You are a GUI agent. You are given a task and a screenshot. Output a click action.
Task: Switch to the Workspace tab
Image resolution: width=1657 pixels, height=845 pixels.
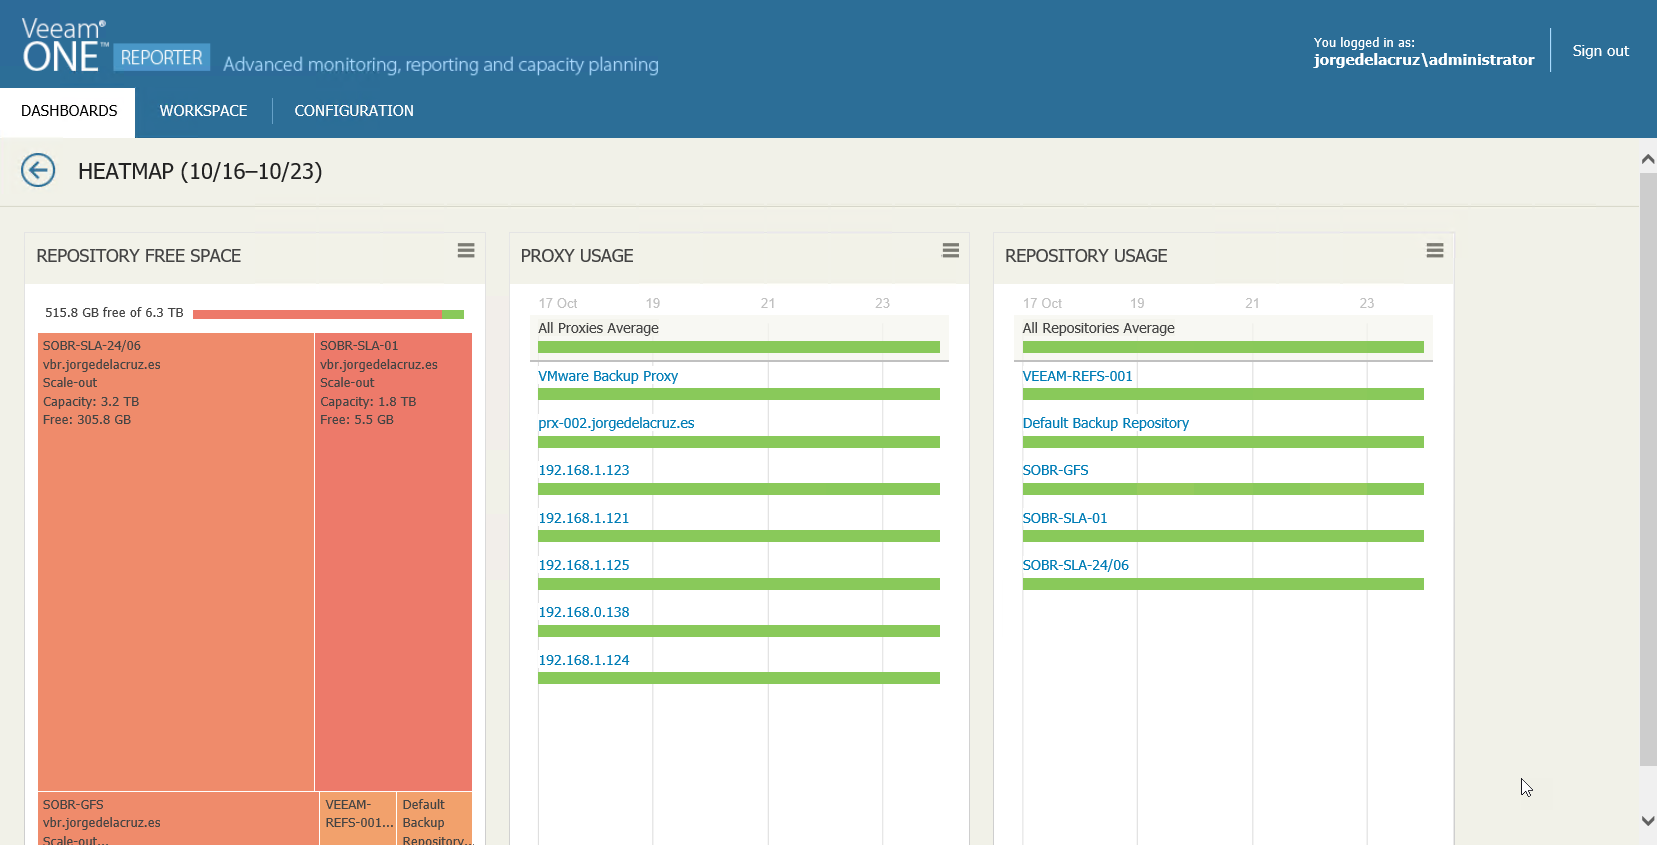click(203, 111)
